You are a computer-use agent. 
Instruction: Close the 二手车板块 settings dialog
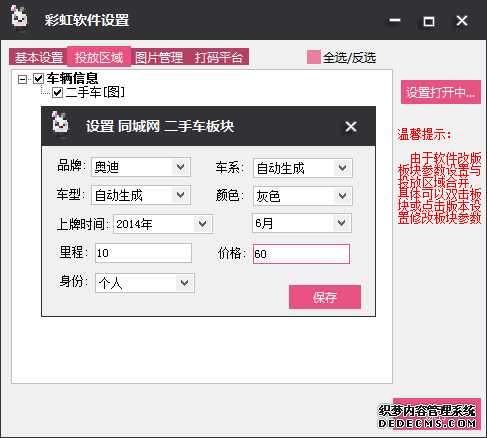click(x=351, y=126)
